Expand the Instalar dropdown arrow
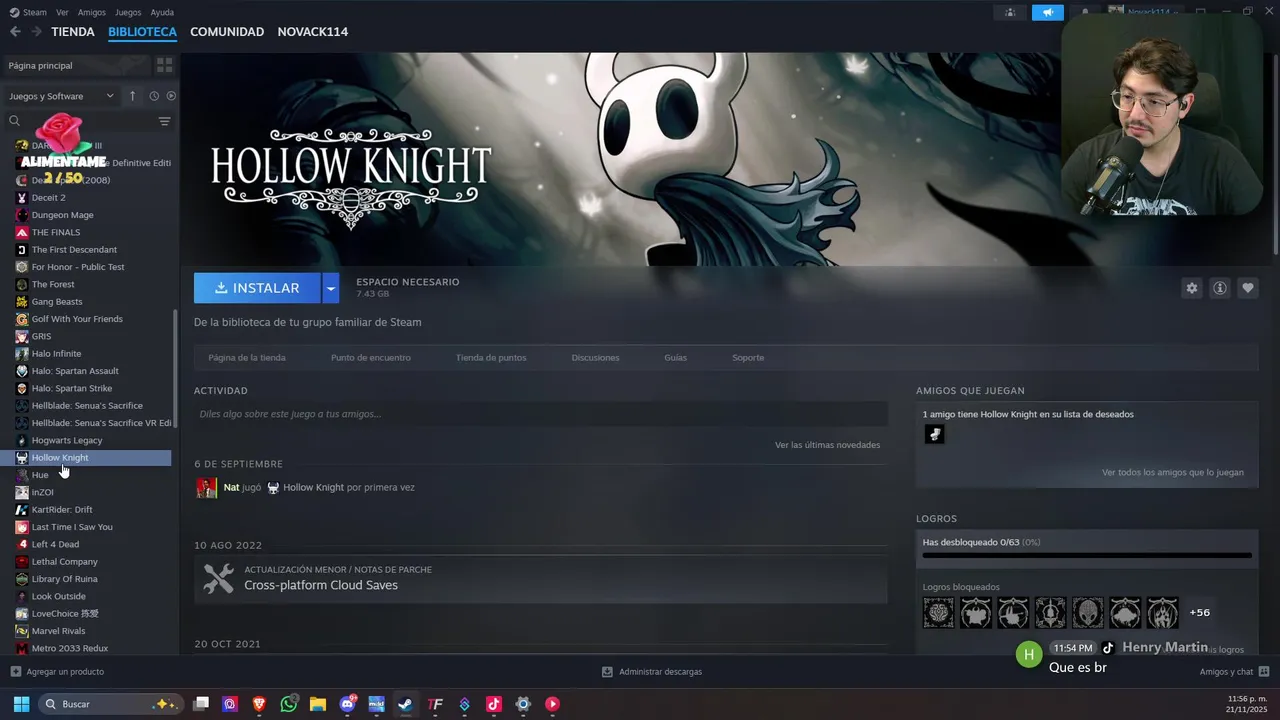This screenshot has height=720, width=1280. click(x=331, y=288)
